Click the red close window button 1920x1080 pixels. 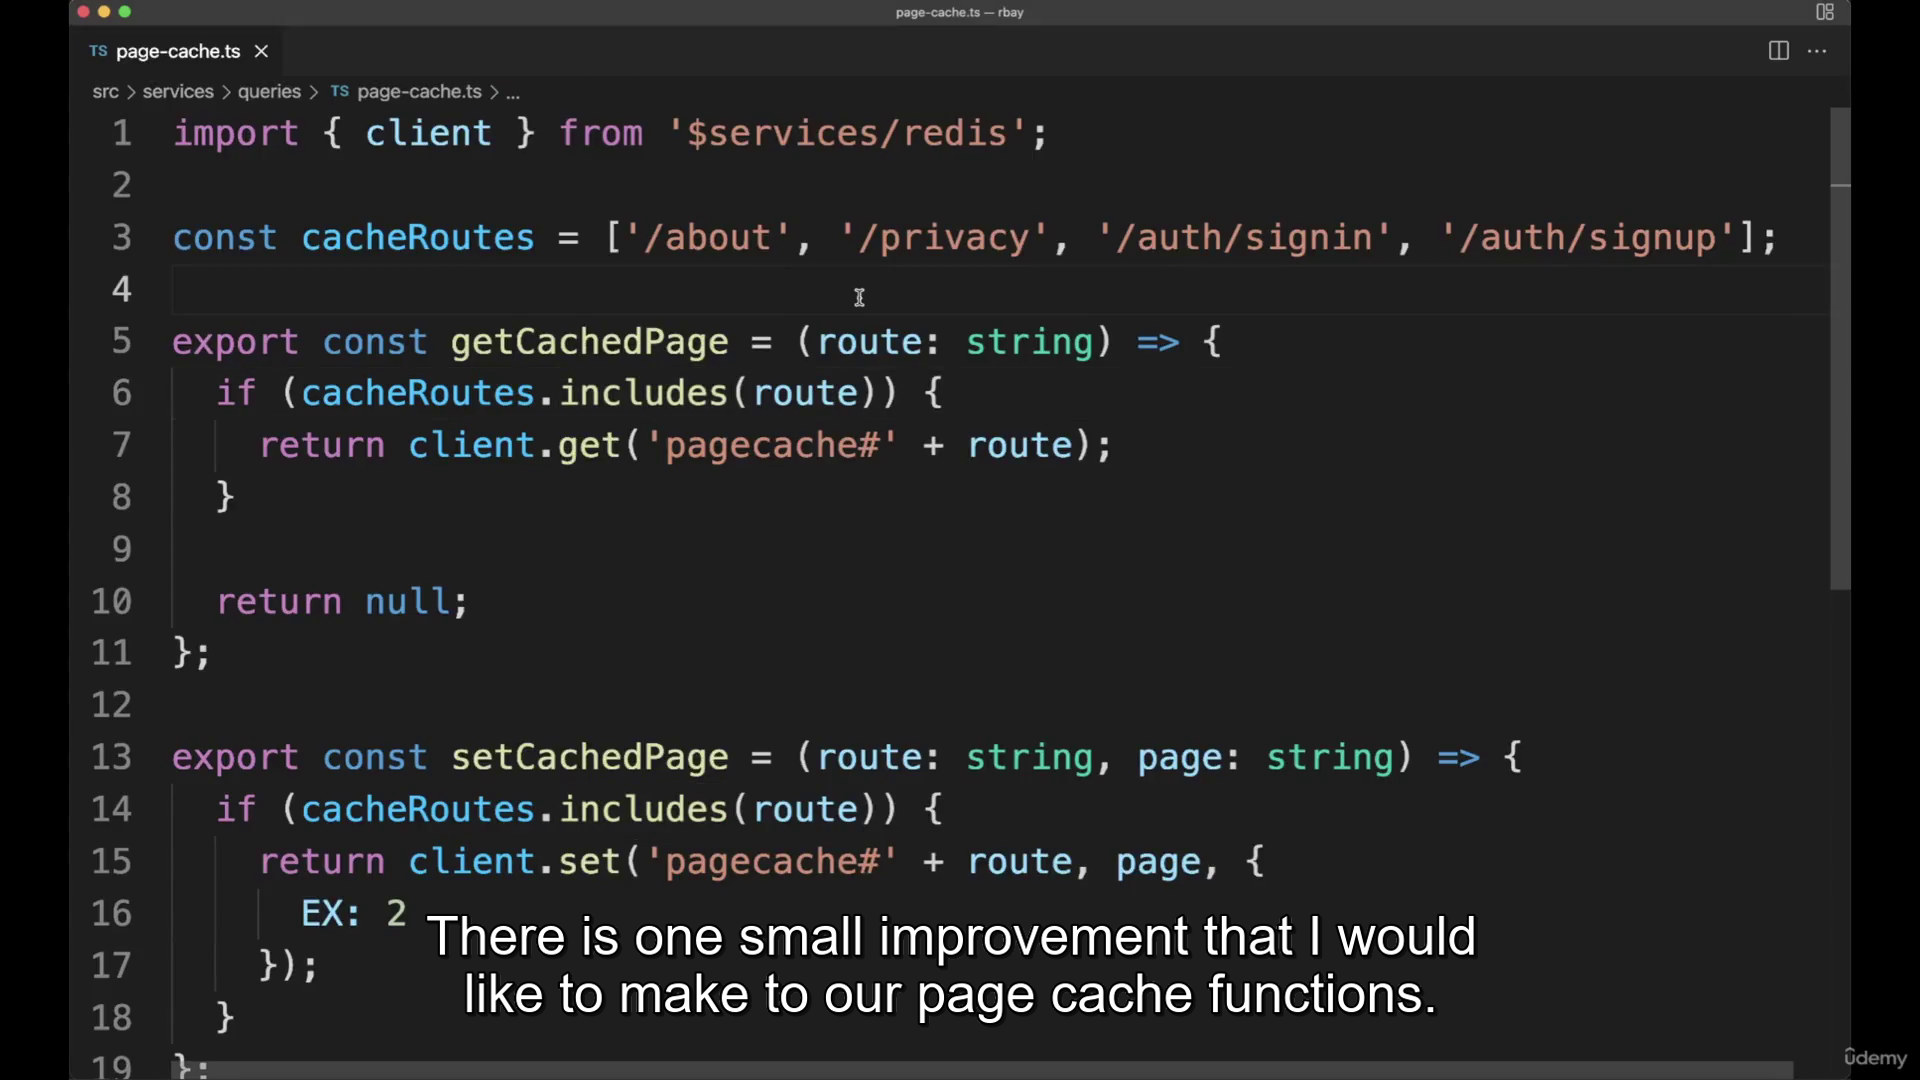click(x=83, y=12)
